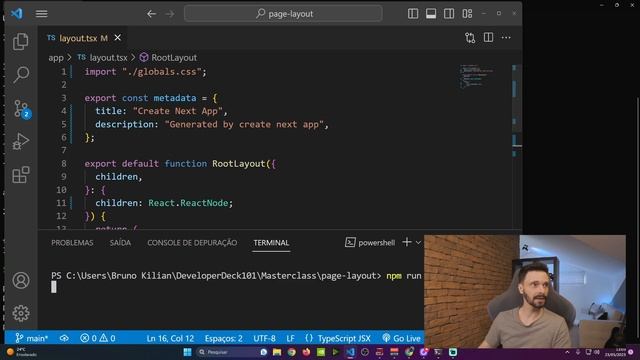Click the app breadcrumb segment
640x360 pixels.
(x=56, y=58)
